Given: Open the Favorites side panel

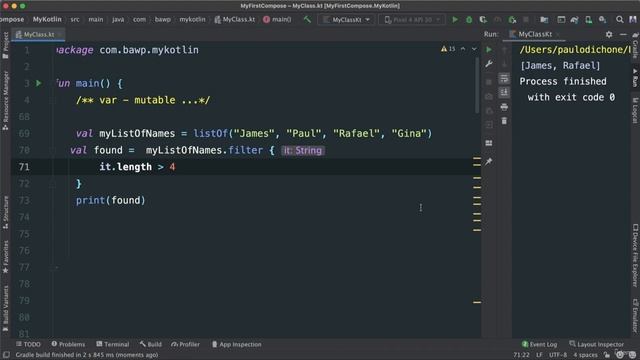Looking at the screenshot, I should [x=5, y=256].
